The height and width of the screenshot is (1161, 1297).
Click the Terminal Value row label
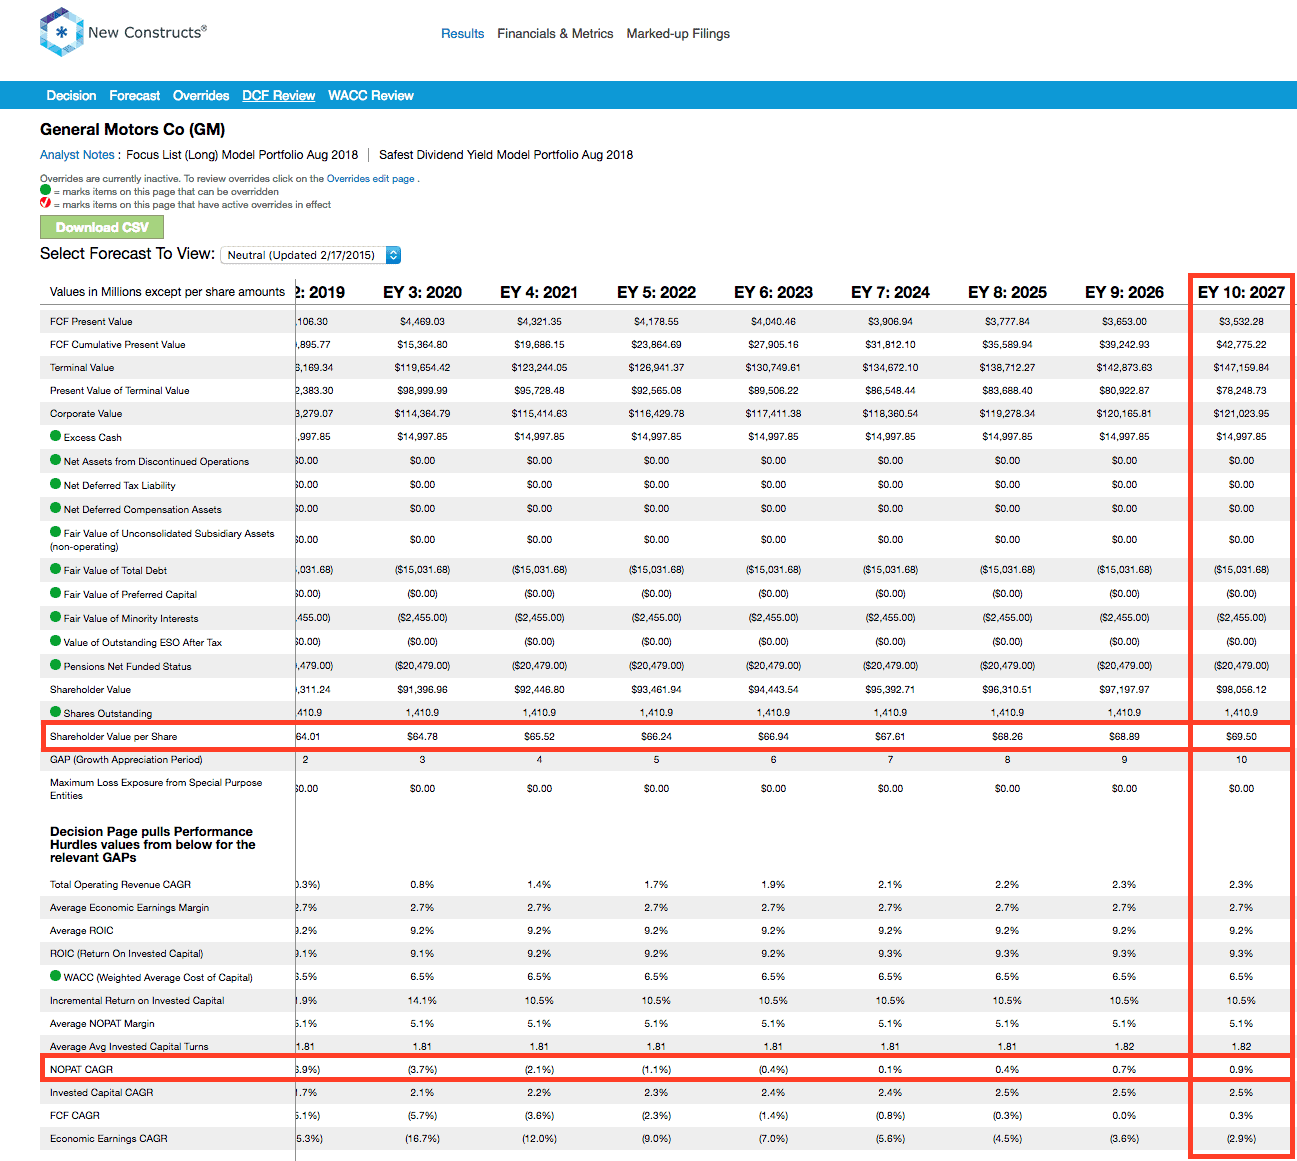[x=82, y=368]
